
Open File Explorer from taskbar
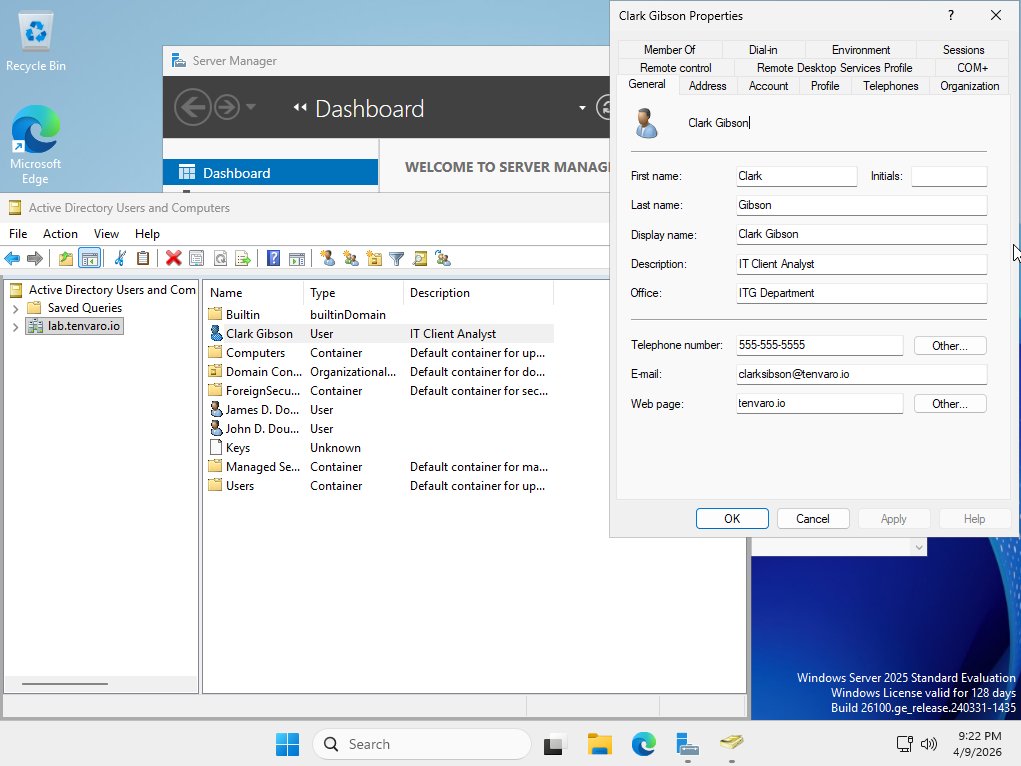pos(600,744)
